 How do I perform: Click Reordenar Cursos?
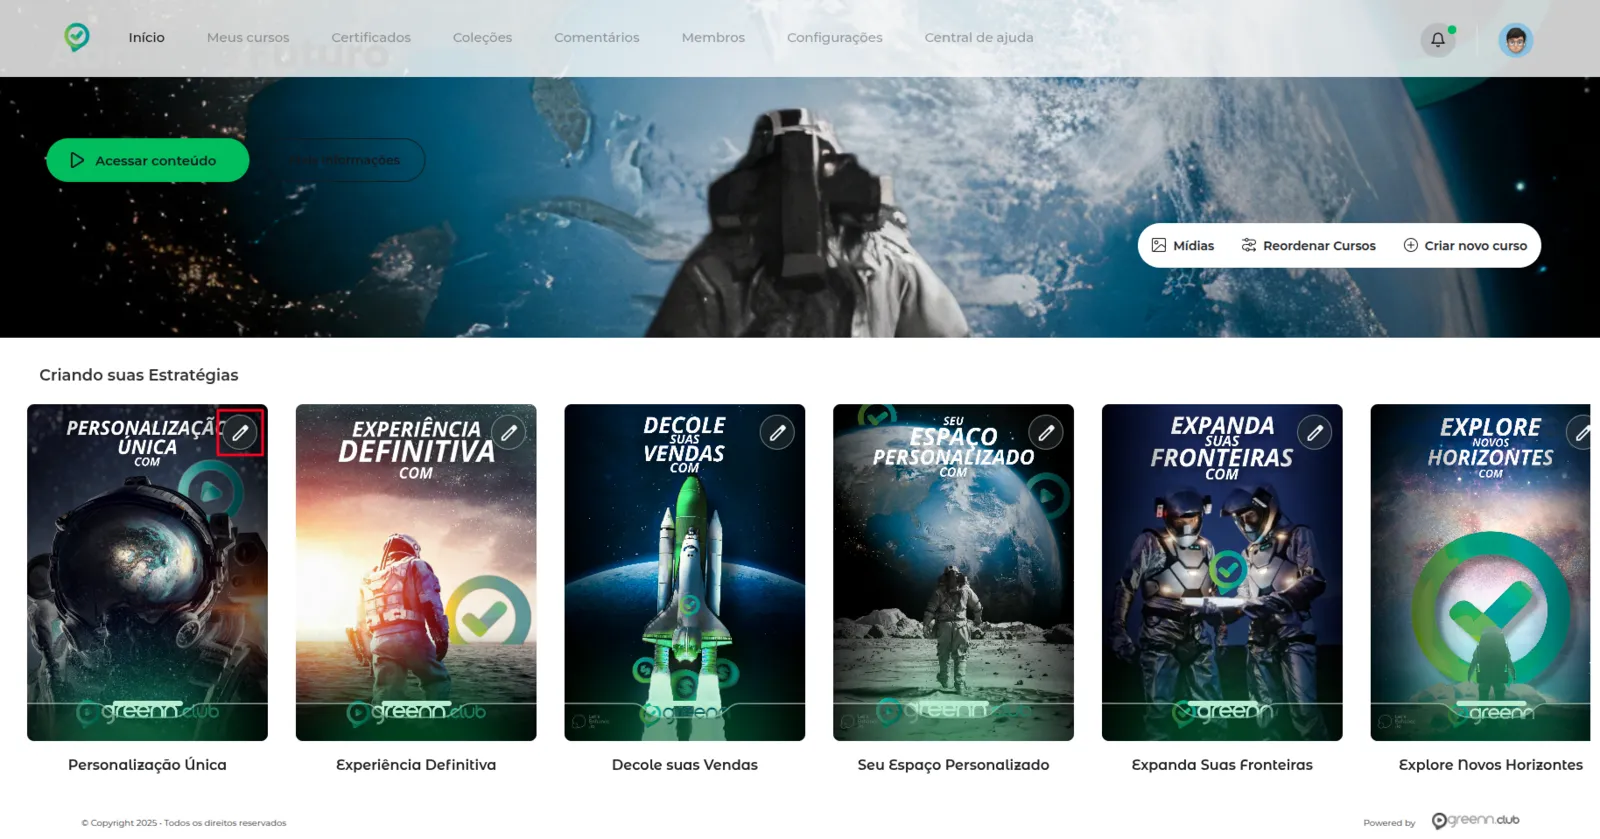tap(1309, 245)
